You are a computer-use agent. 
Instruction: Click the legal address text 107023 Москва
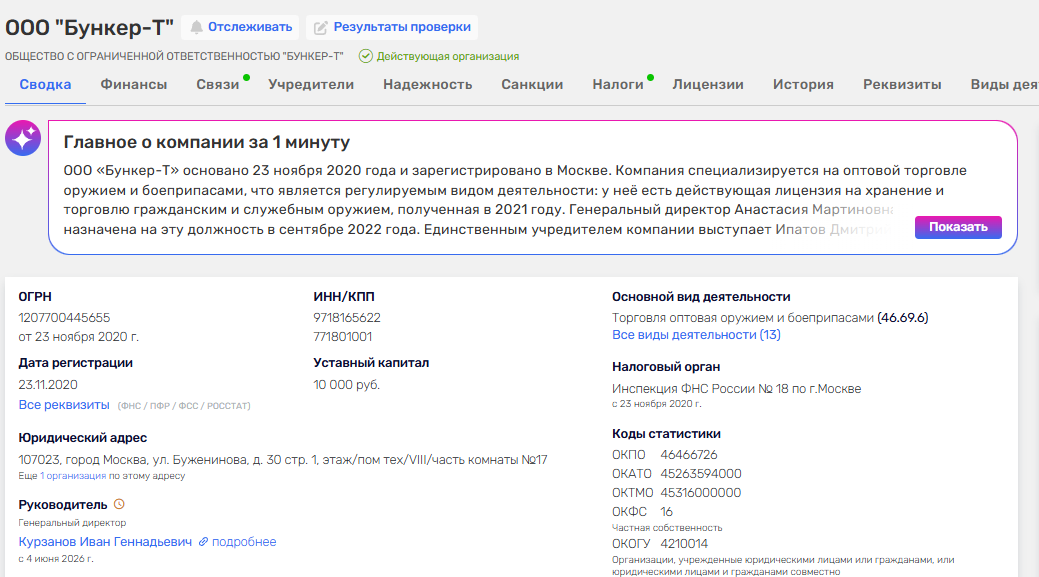(x=283, y=460)
